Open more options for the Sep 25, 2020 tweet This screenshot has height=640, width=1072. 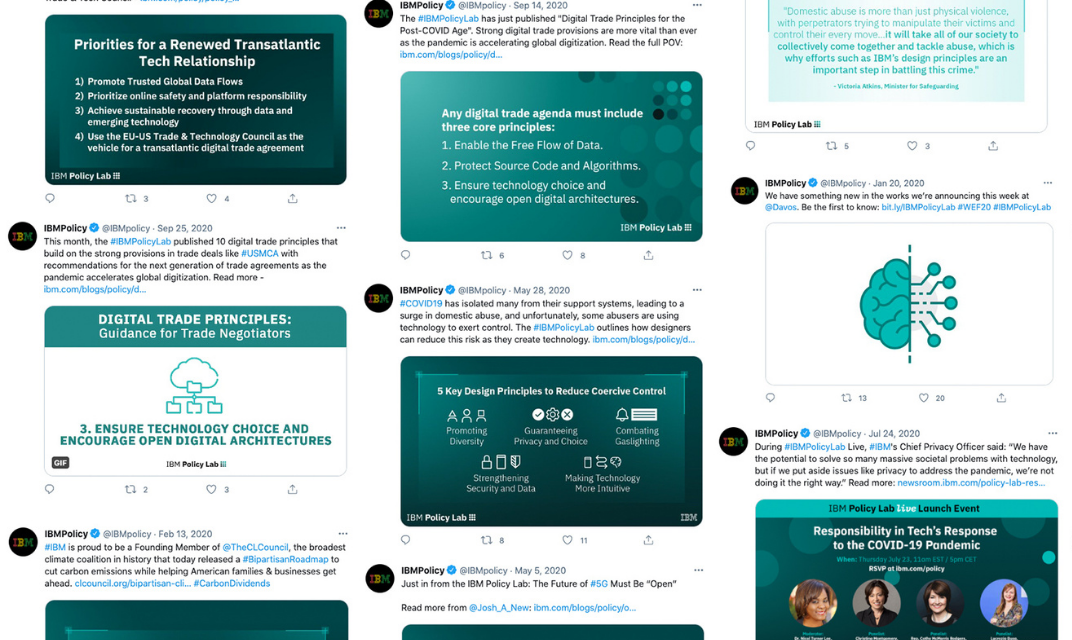341,228
